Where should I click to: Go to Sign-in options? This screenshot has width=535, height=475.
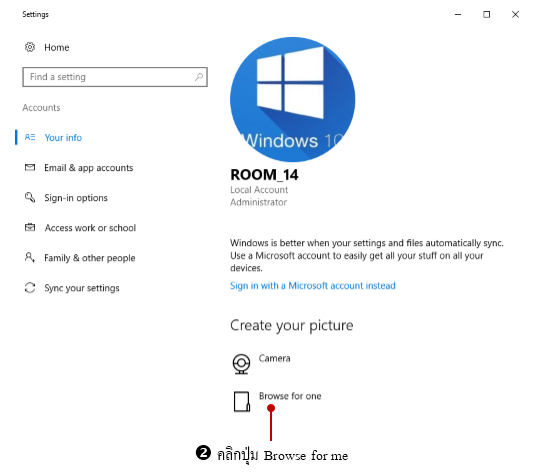[x=76, y=198]
